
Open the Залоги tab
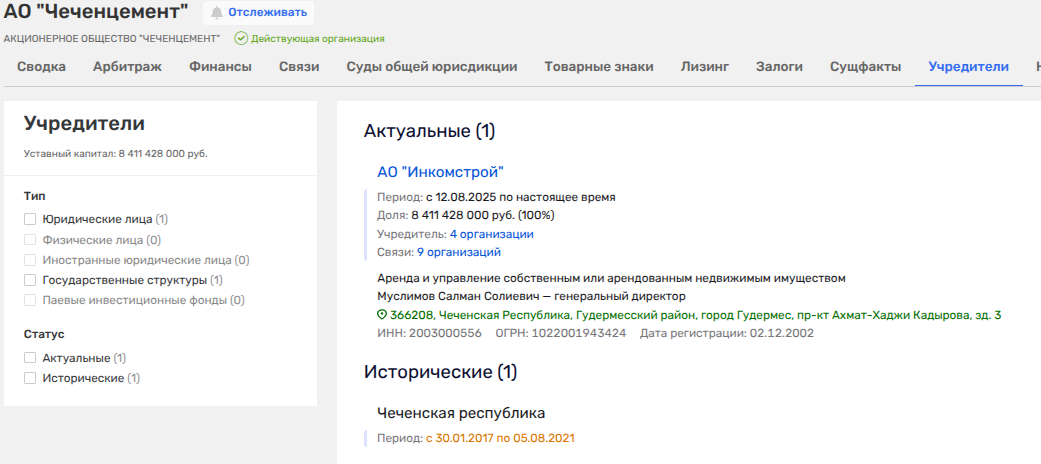point(779,67)
